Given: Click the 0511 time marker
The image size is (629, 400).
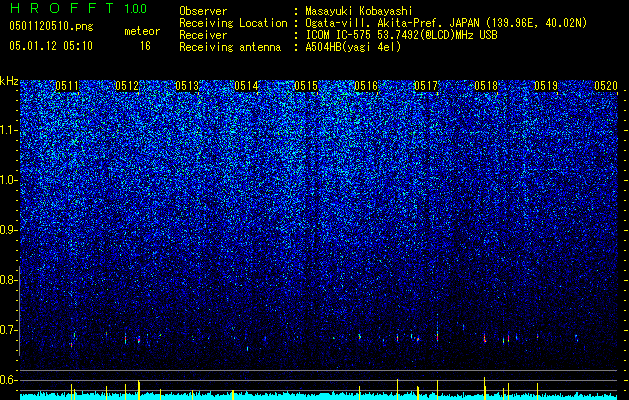Looking at the screenshot, I should click(x=67, y=86).
